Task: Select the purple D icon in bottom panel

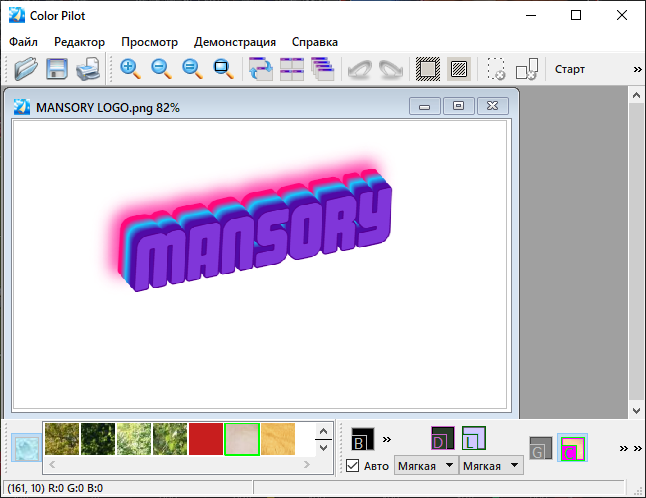Action: tap(442, 439)
